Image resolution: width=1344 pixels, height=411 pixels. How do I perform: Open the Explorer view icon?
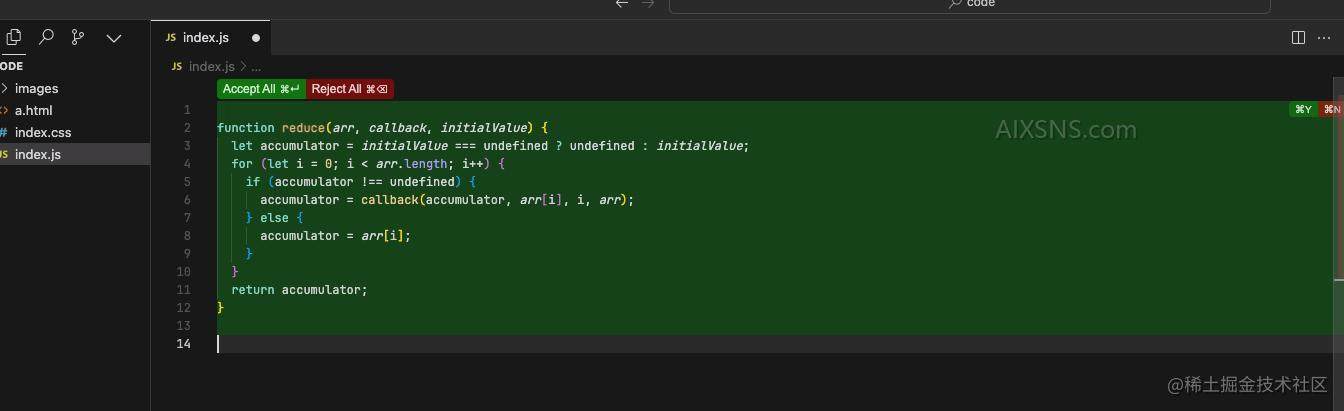click(14, 37)
